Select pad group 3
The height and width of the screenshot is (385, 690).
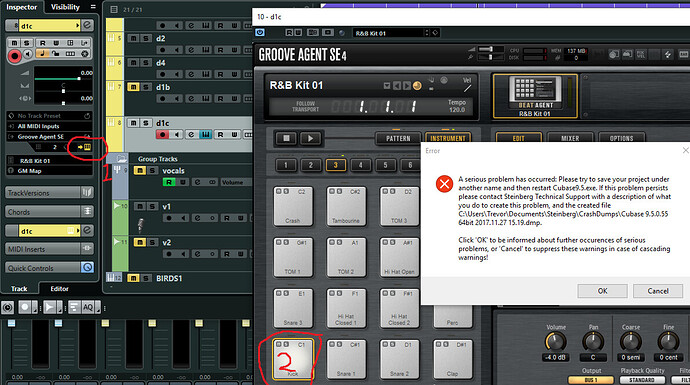coord(335,165)
